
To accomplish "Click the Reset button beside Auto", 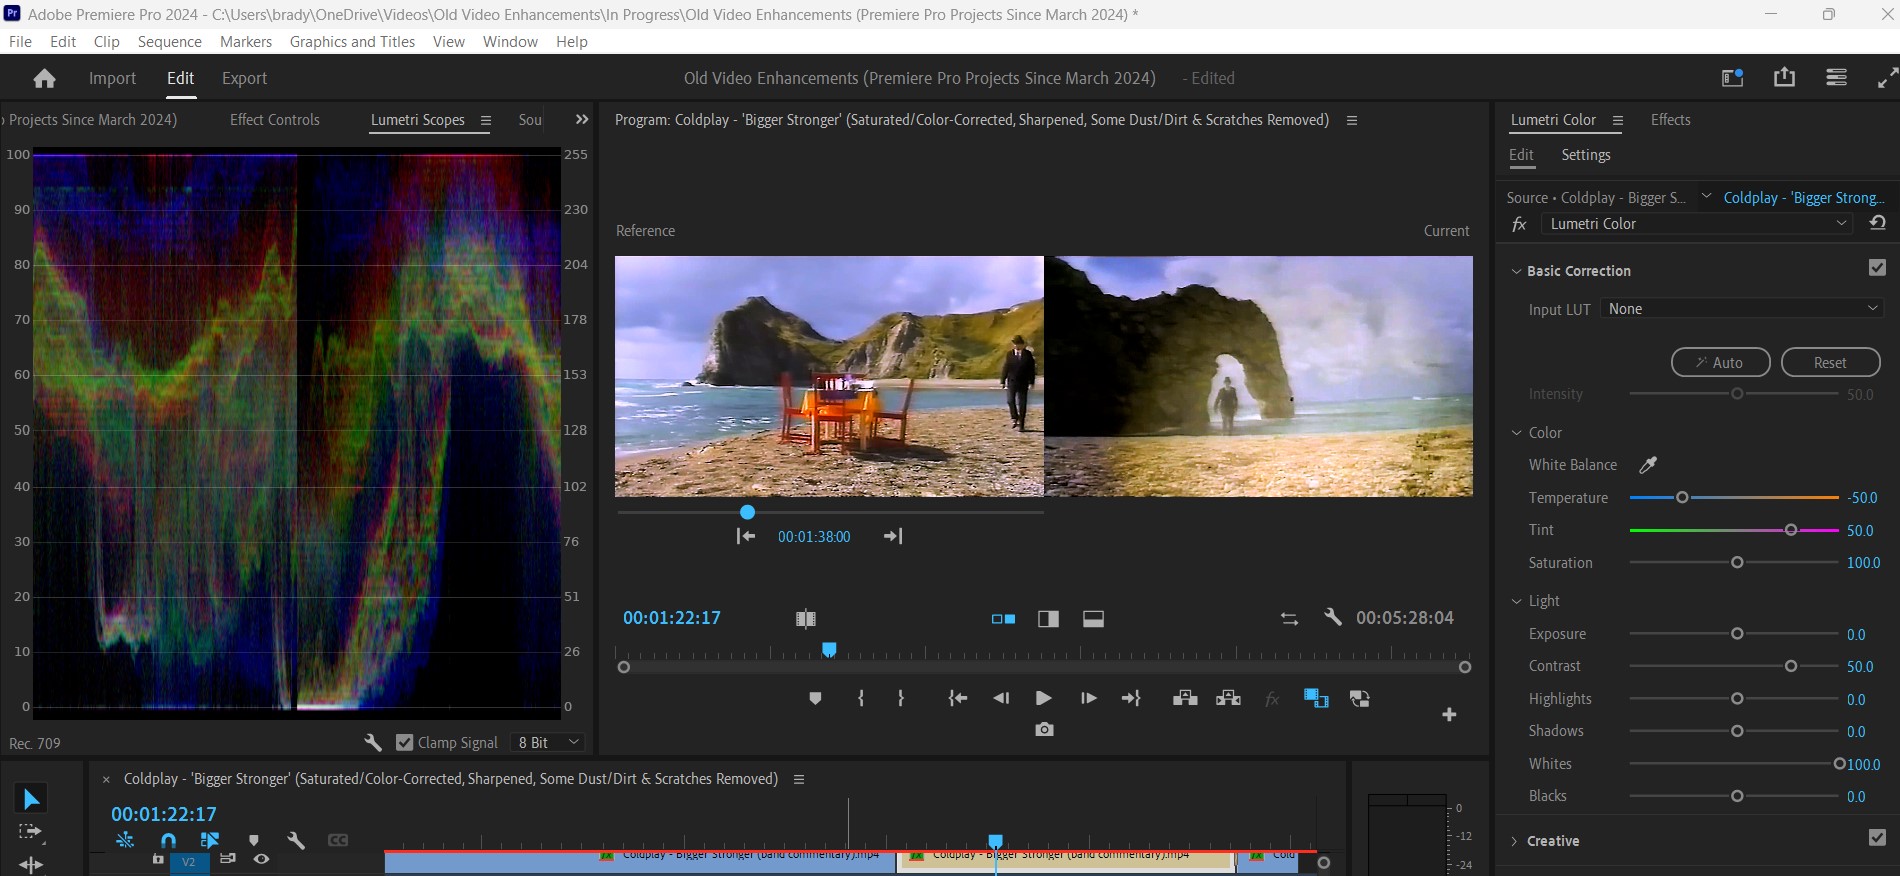I will pos(1830,362).
